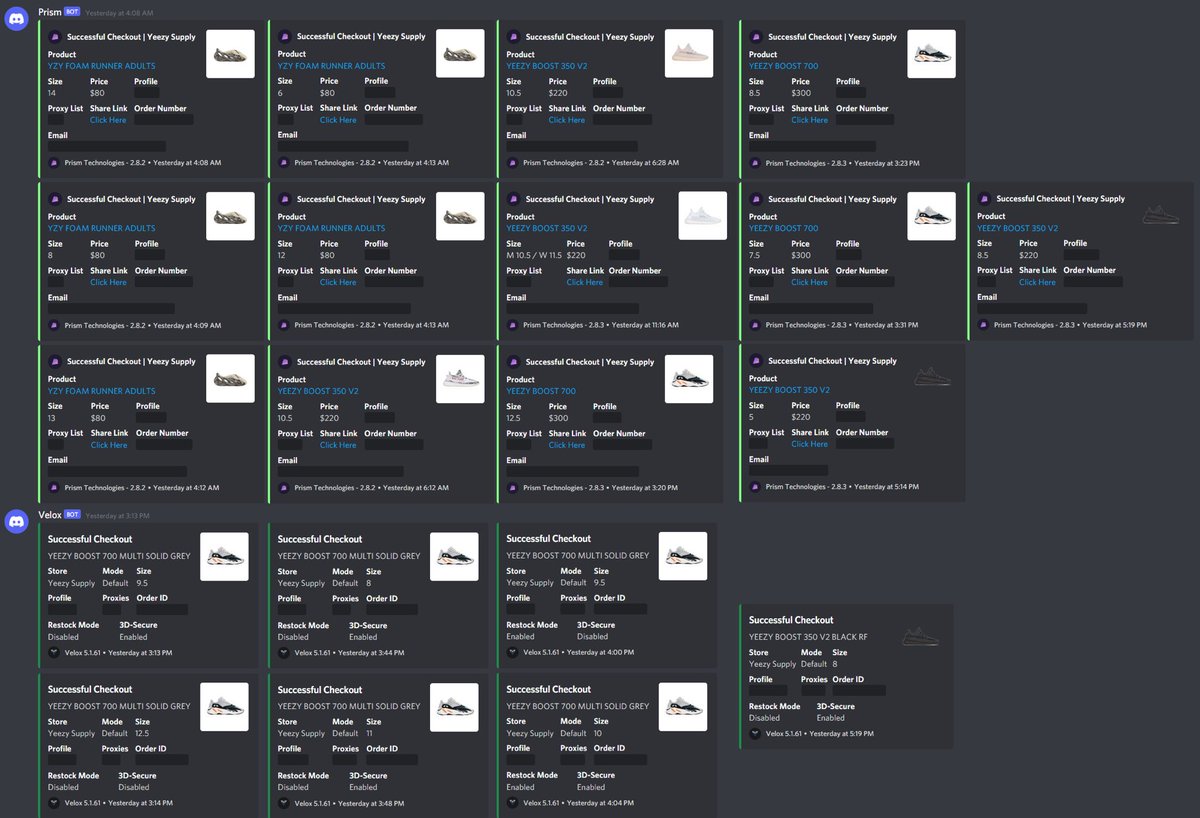Open Share Link for Boost 350 V2 size 5
The width and height of the screenshot is (1200, 818).
coord(809,444)
